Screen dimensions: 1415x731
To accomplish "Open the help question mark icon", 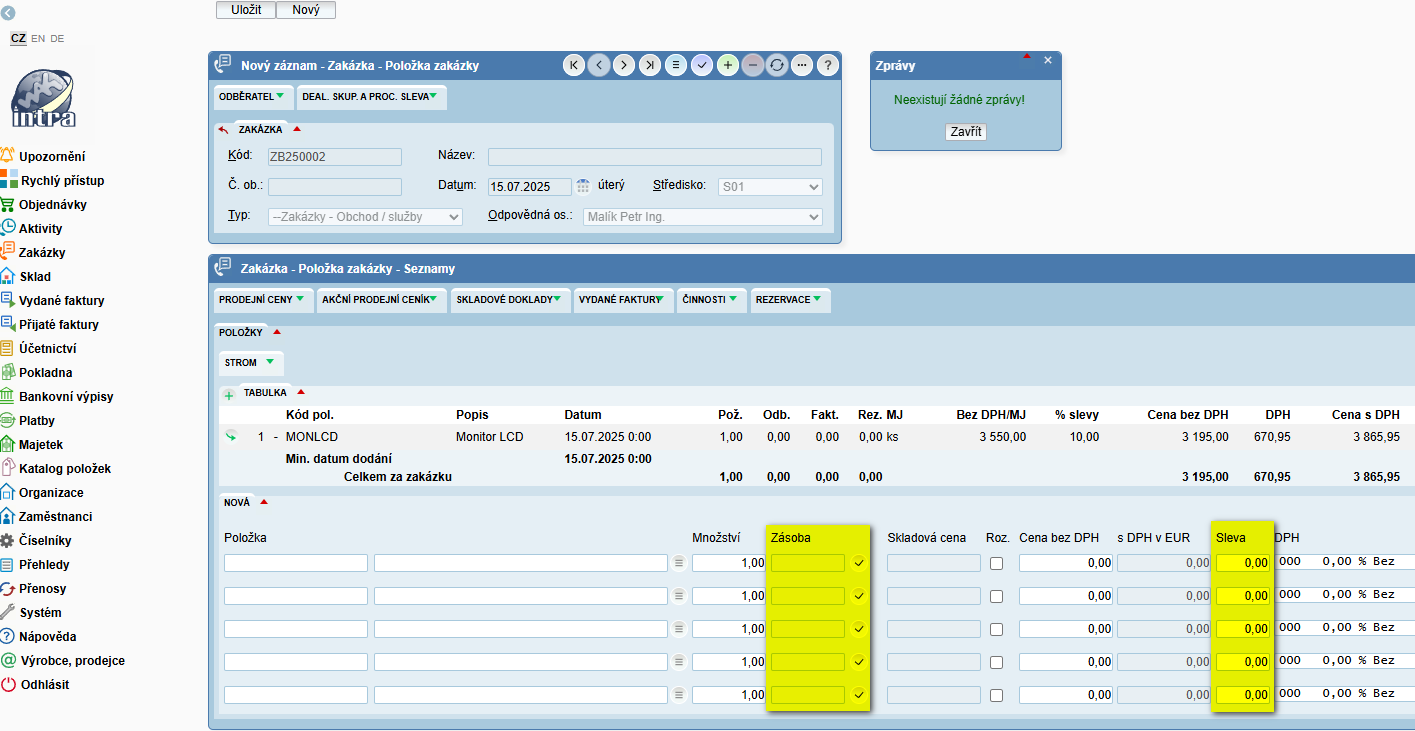I will click(x=827, y=65).
